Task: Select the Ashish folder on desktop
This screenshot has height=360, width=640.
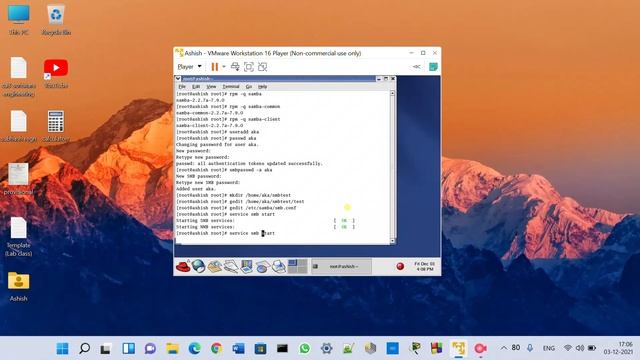Action: [x=18, y=287]
